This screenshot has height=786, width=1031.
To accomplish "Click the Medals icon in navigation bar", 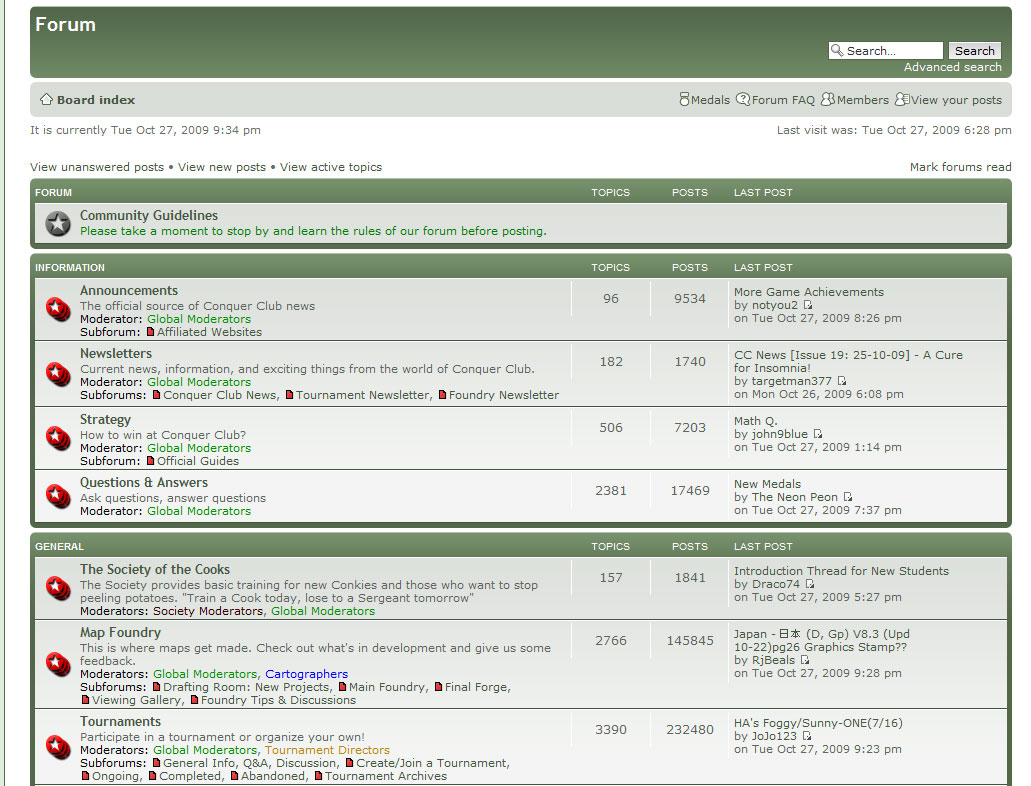I will click(684, 99).
